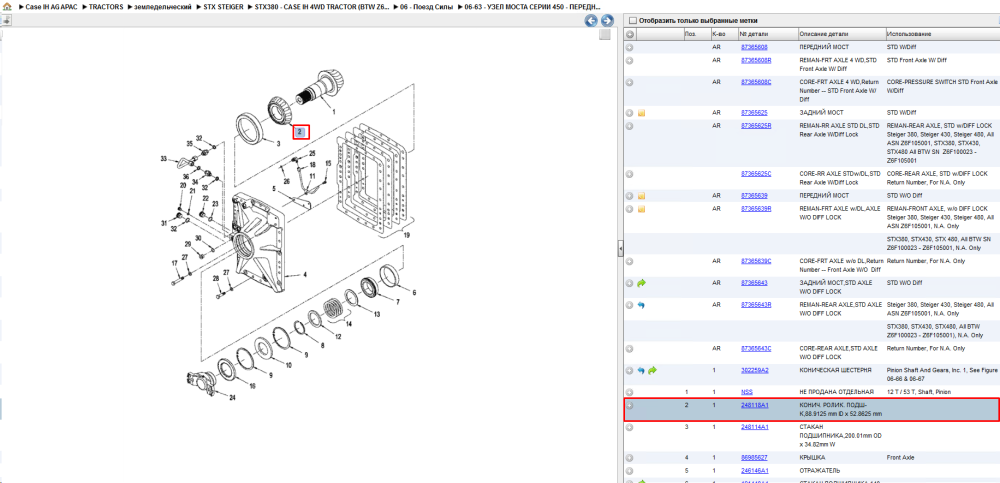Click the green arrow on row 87365643

tap(642, 283)
